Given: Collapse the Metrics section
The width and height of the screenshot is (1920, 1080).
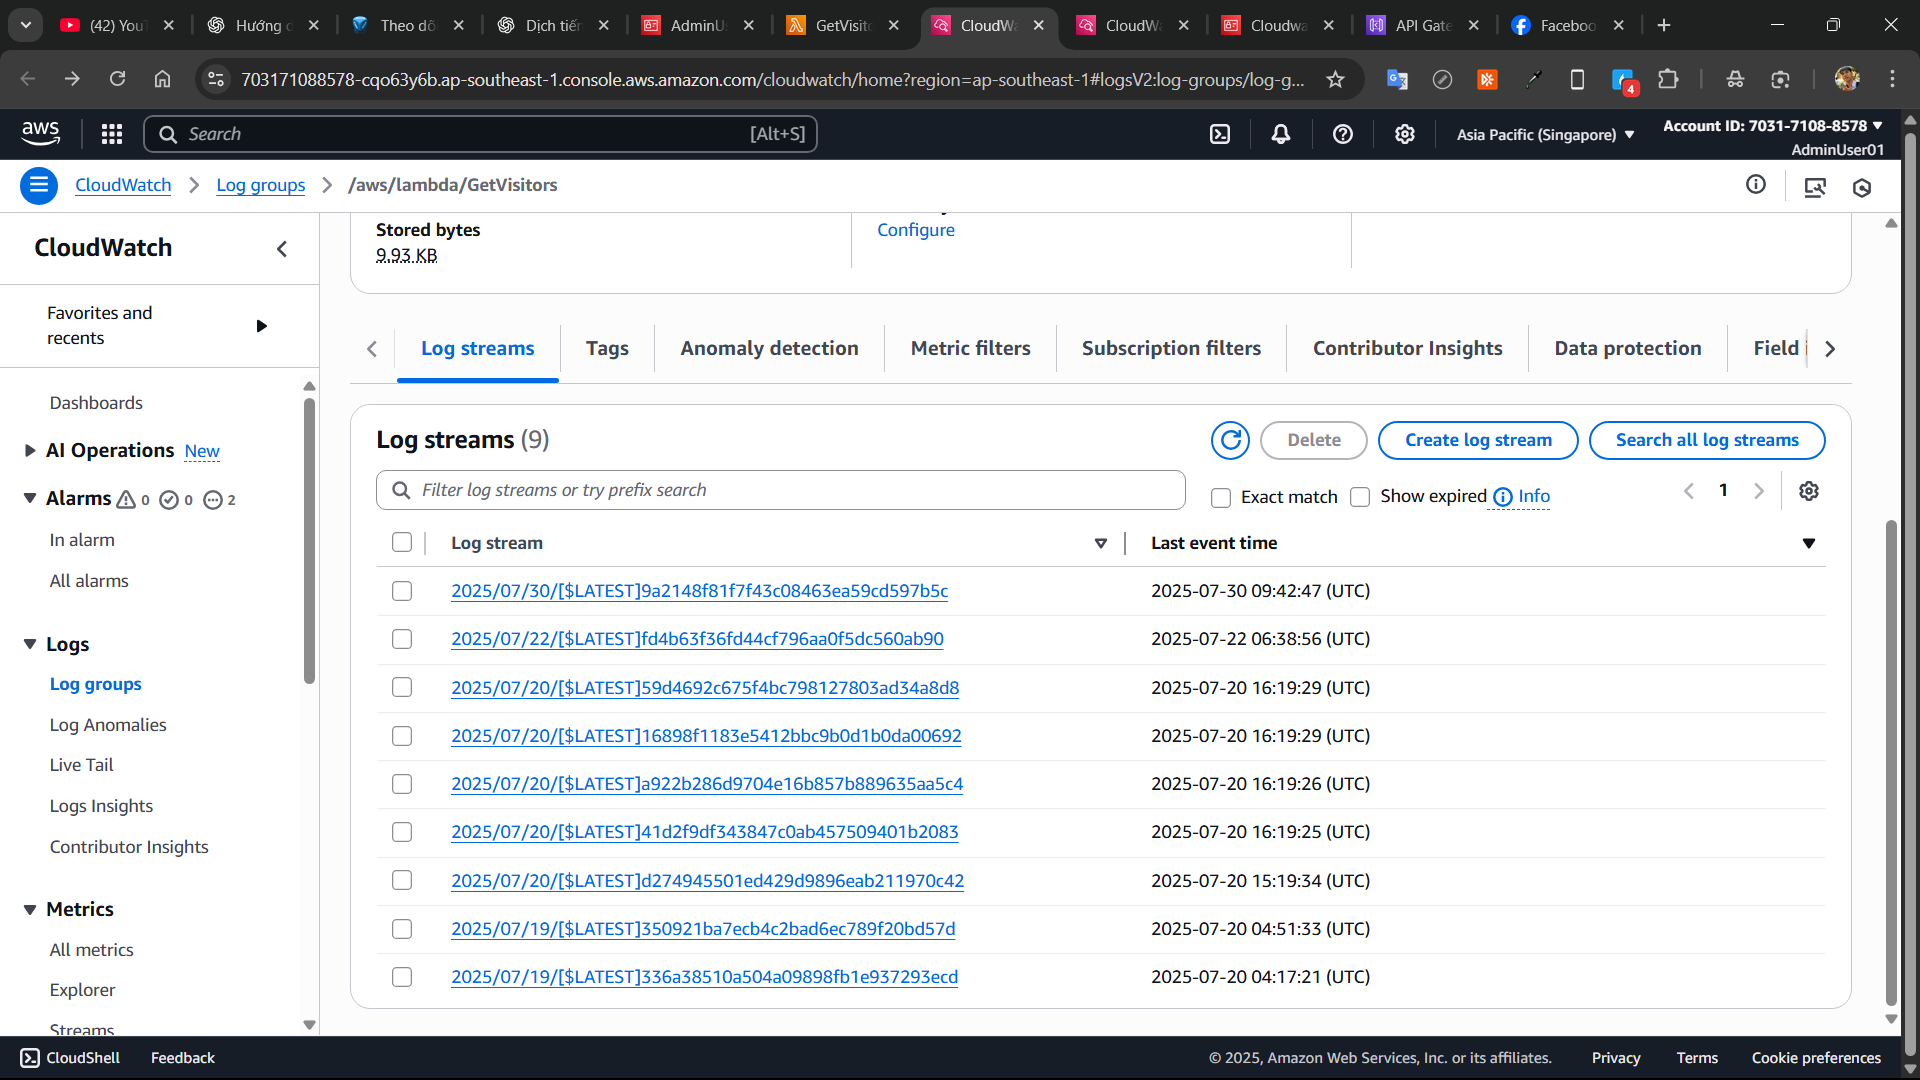Looking at the screenshot, I should click(x=30, y=909).
